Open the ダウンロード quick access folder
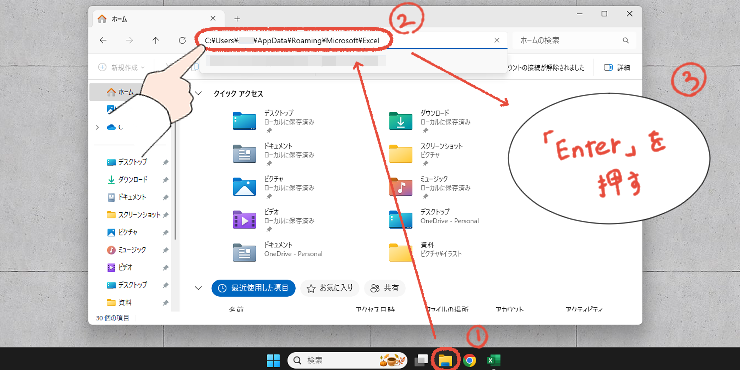The width and height of the screenshot is (740, 370). pyautogui.click(x=430, y=121)
